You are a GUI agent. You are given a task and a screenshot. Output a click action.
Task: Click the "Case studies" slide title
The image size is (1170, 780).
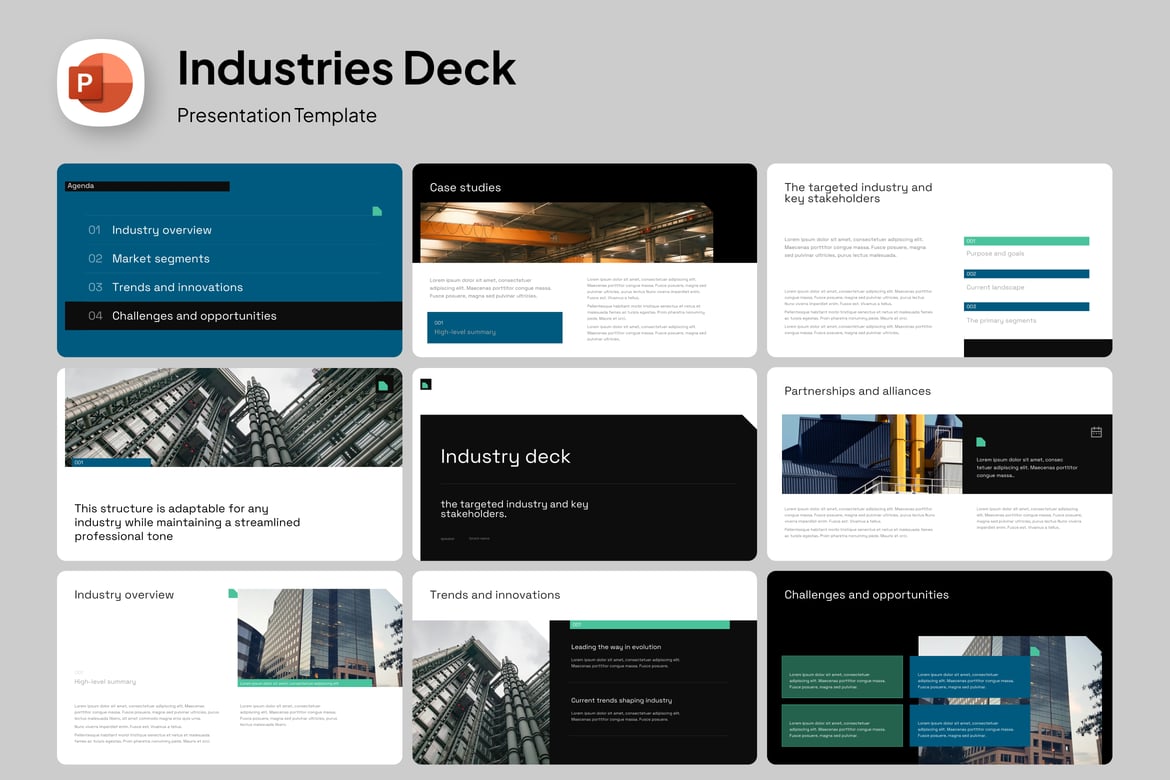click(465, 187)
